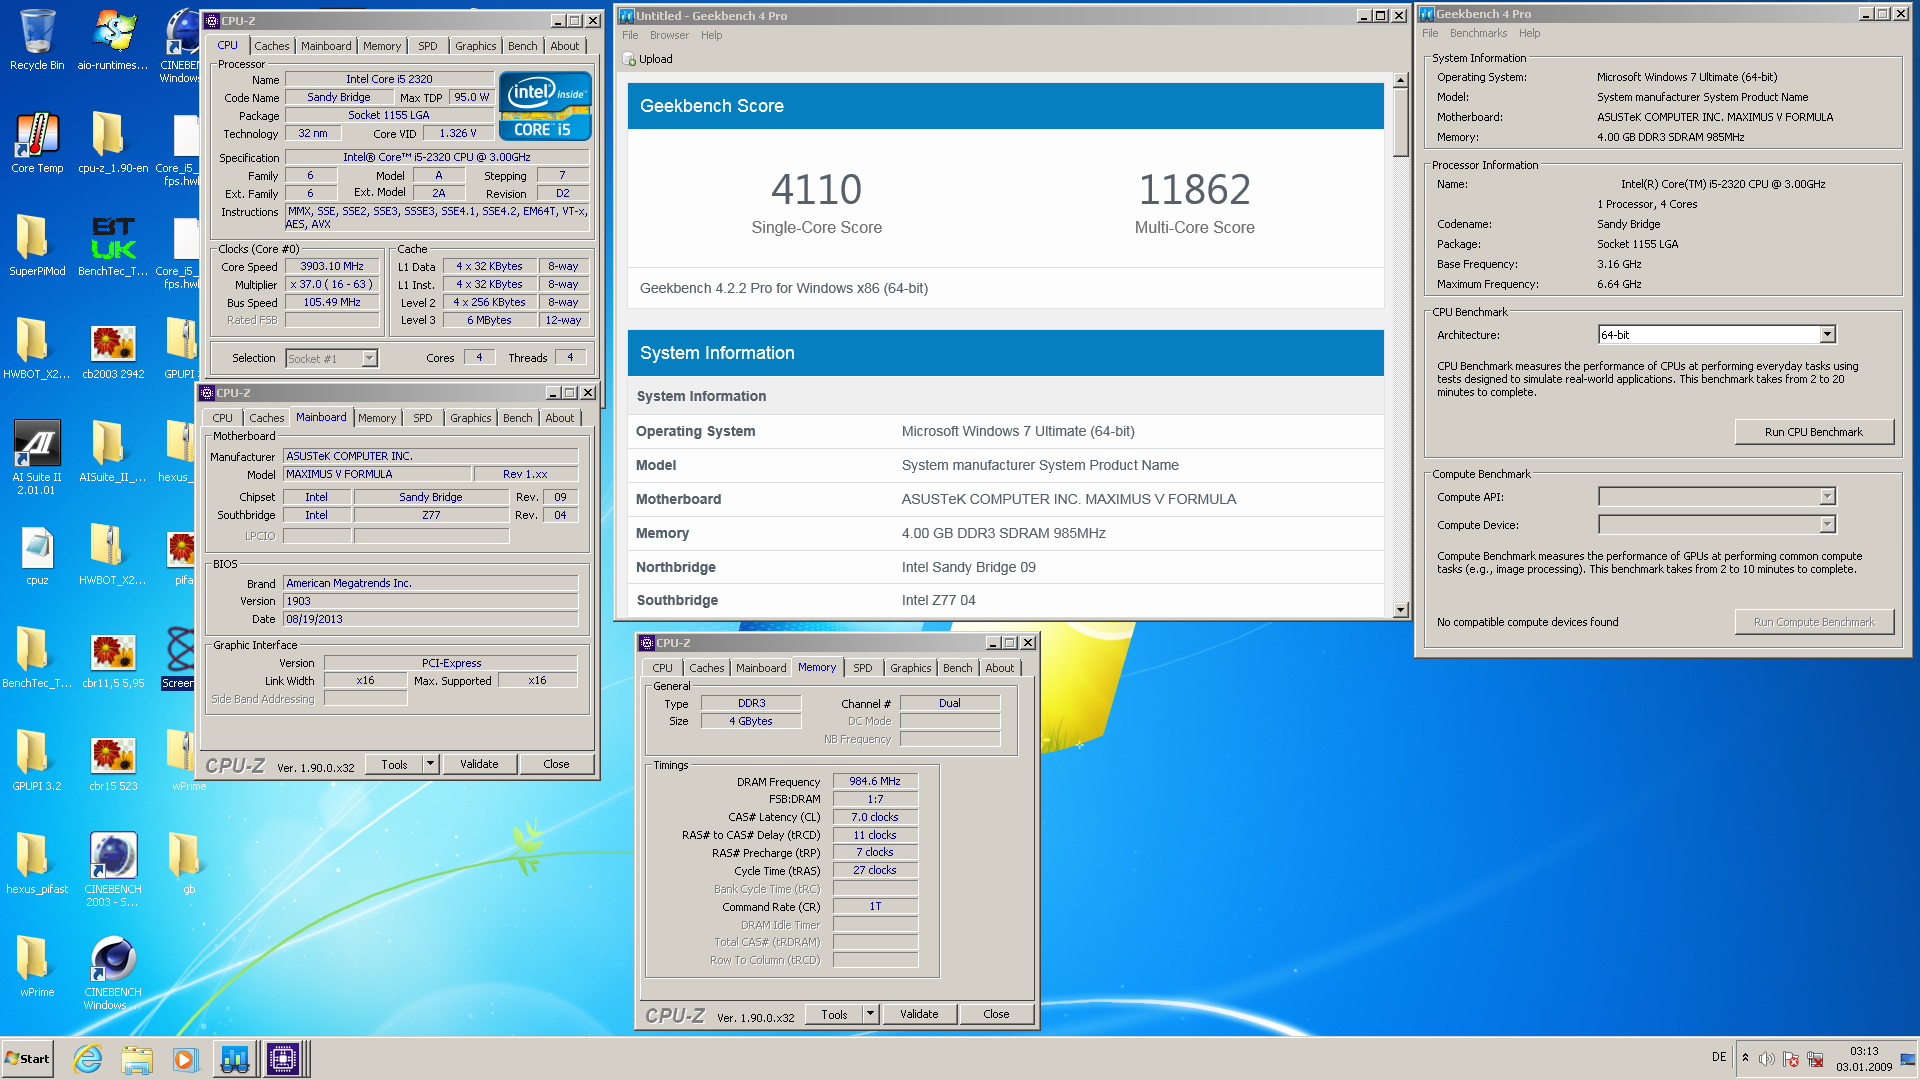Click the Core Speed 3903.10 MHz field

pos(332,266)
